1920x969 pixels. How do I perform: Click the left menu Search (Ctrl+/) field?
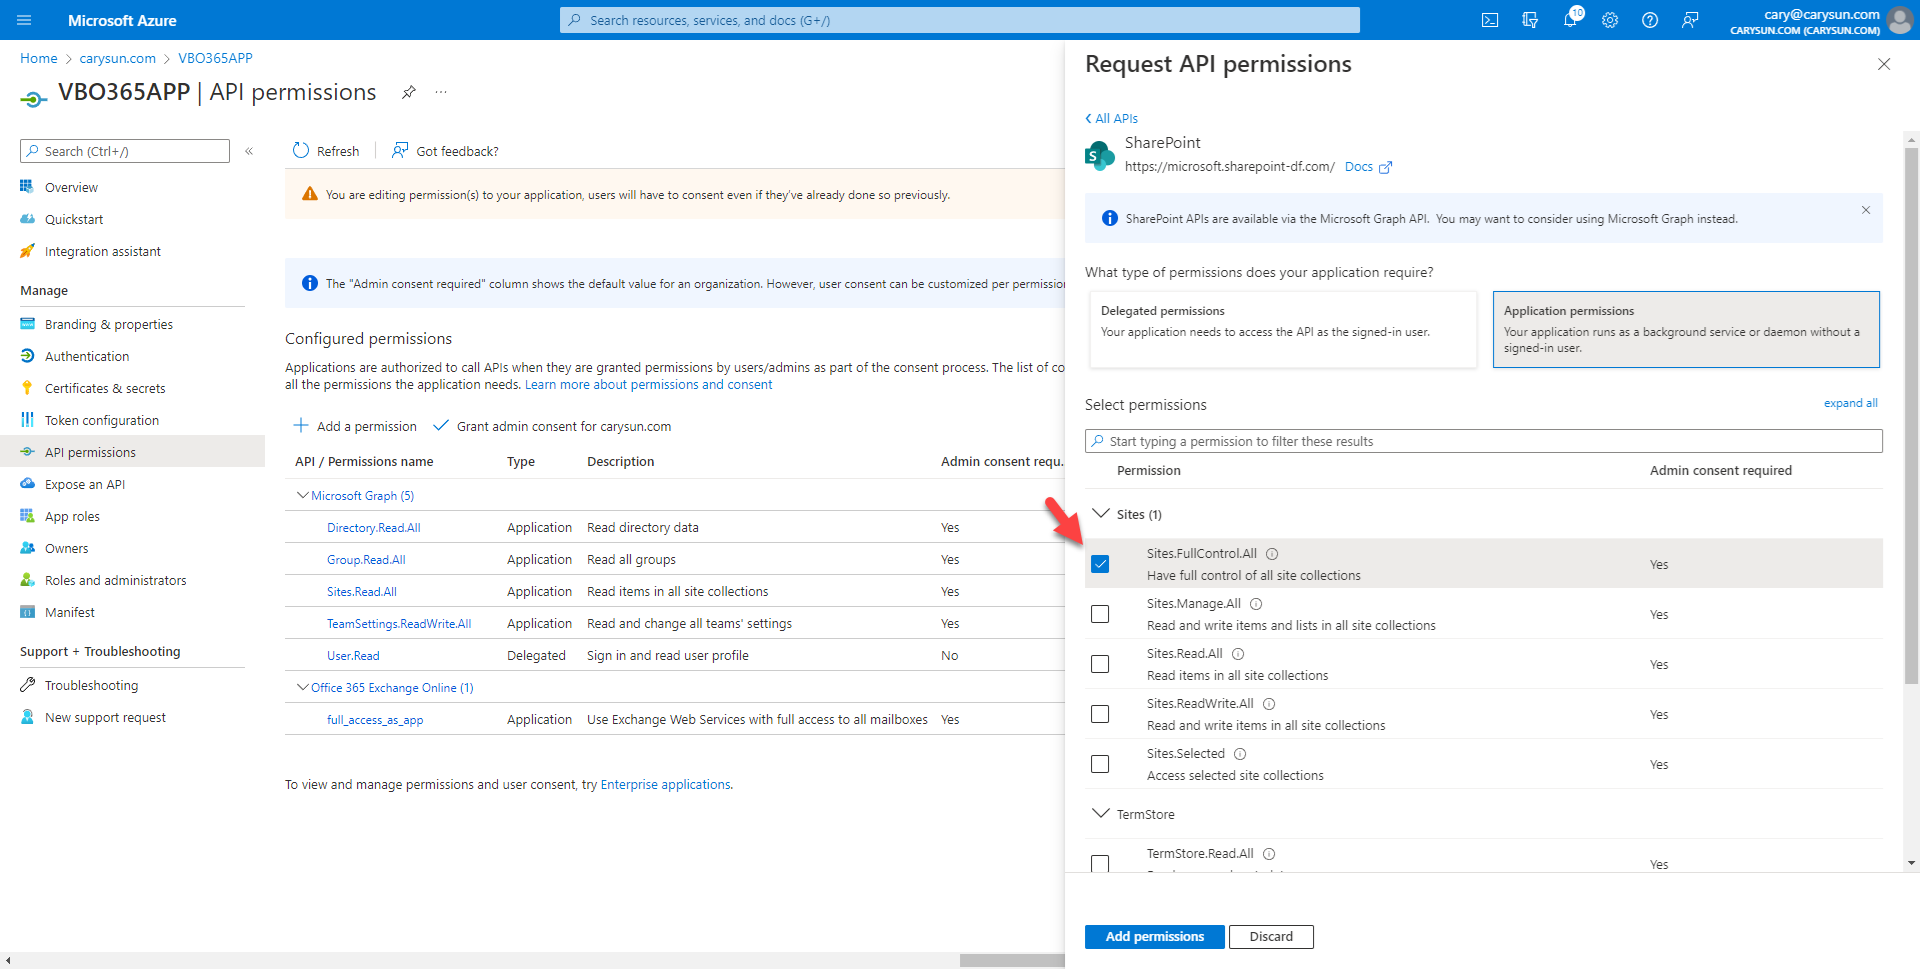coord(125,151)
